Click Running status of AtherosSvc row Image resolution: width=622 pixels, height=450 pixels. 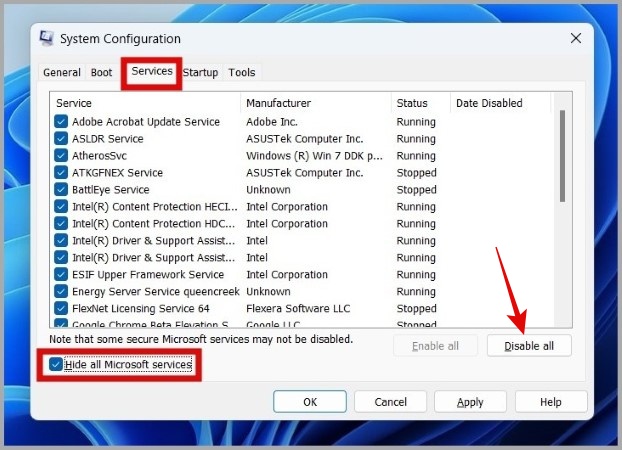[x=416, y=156]
